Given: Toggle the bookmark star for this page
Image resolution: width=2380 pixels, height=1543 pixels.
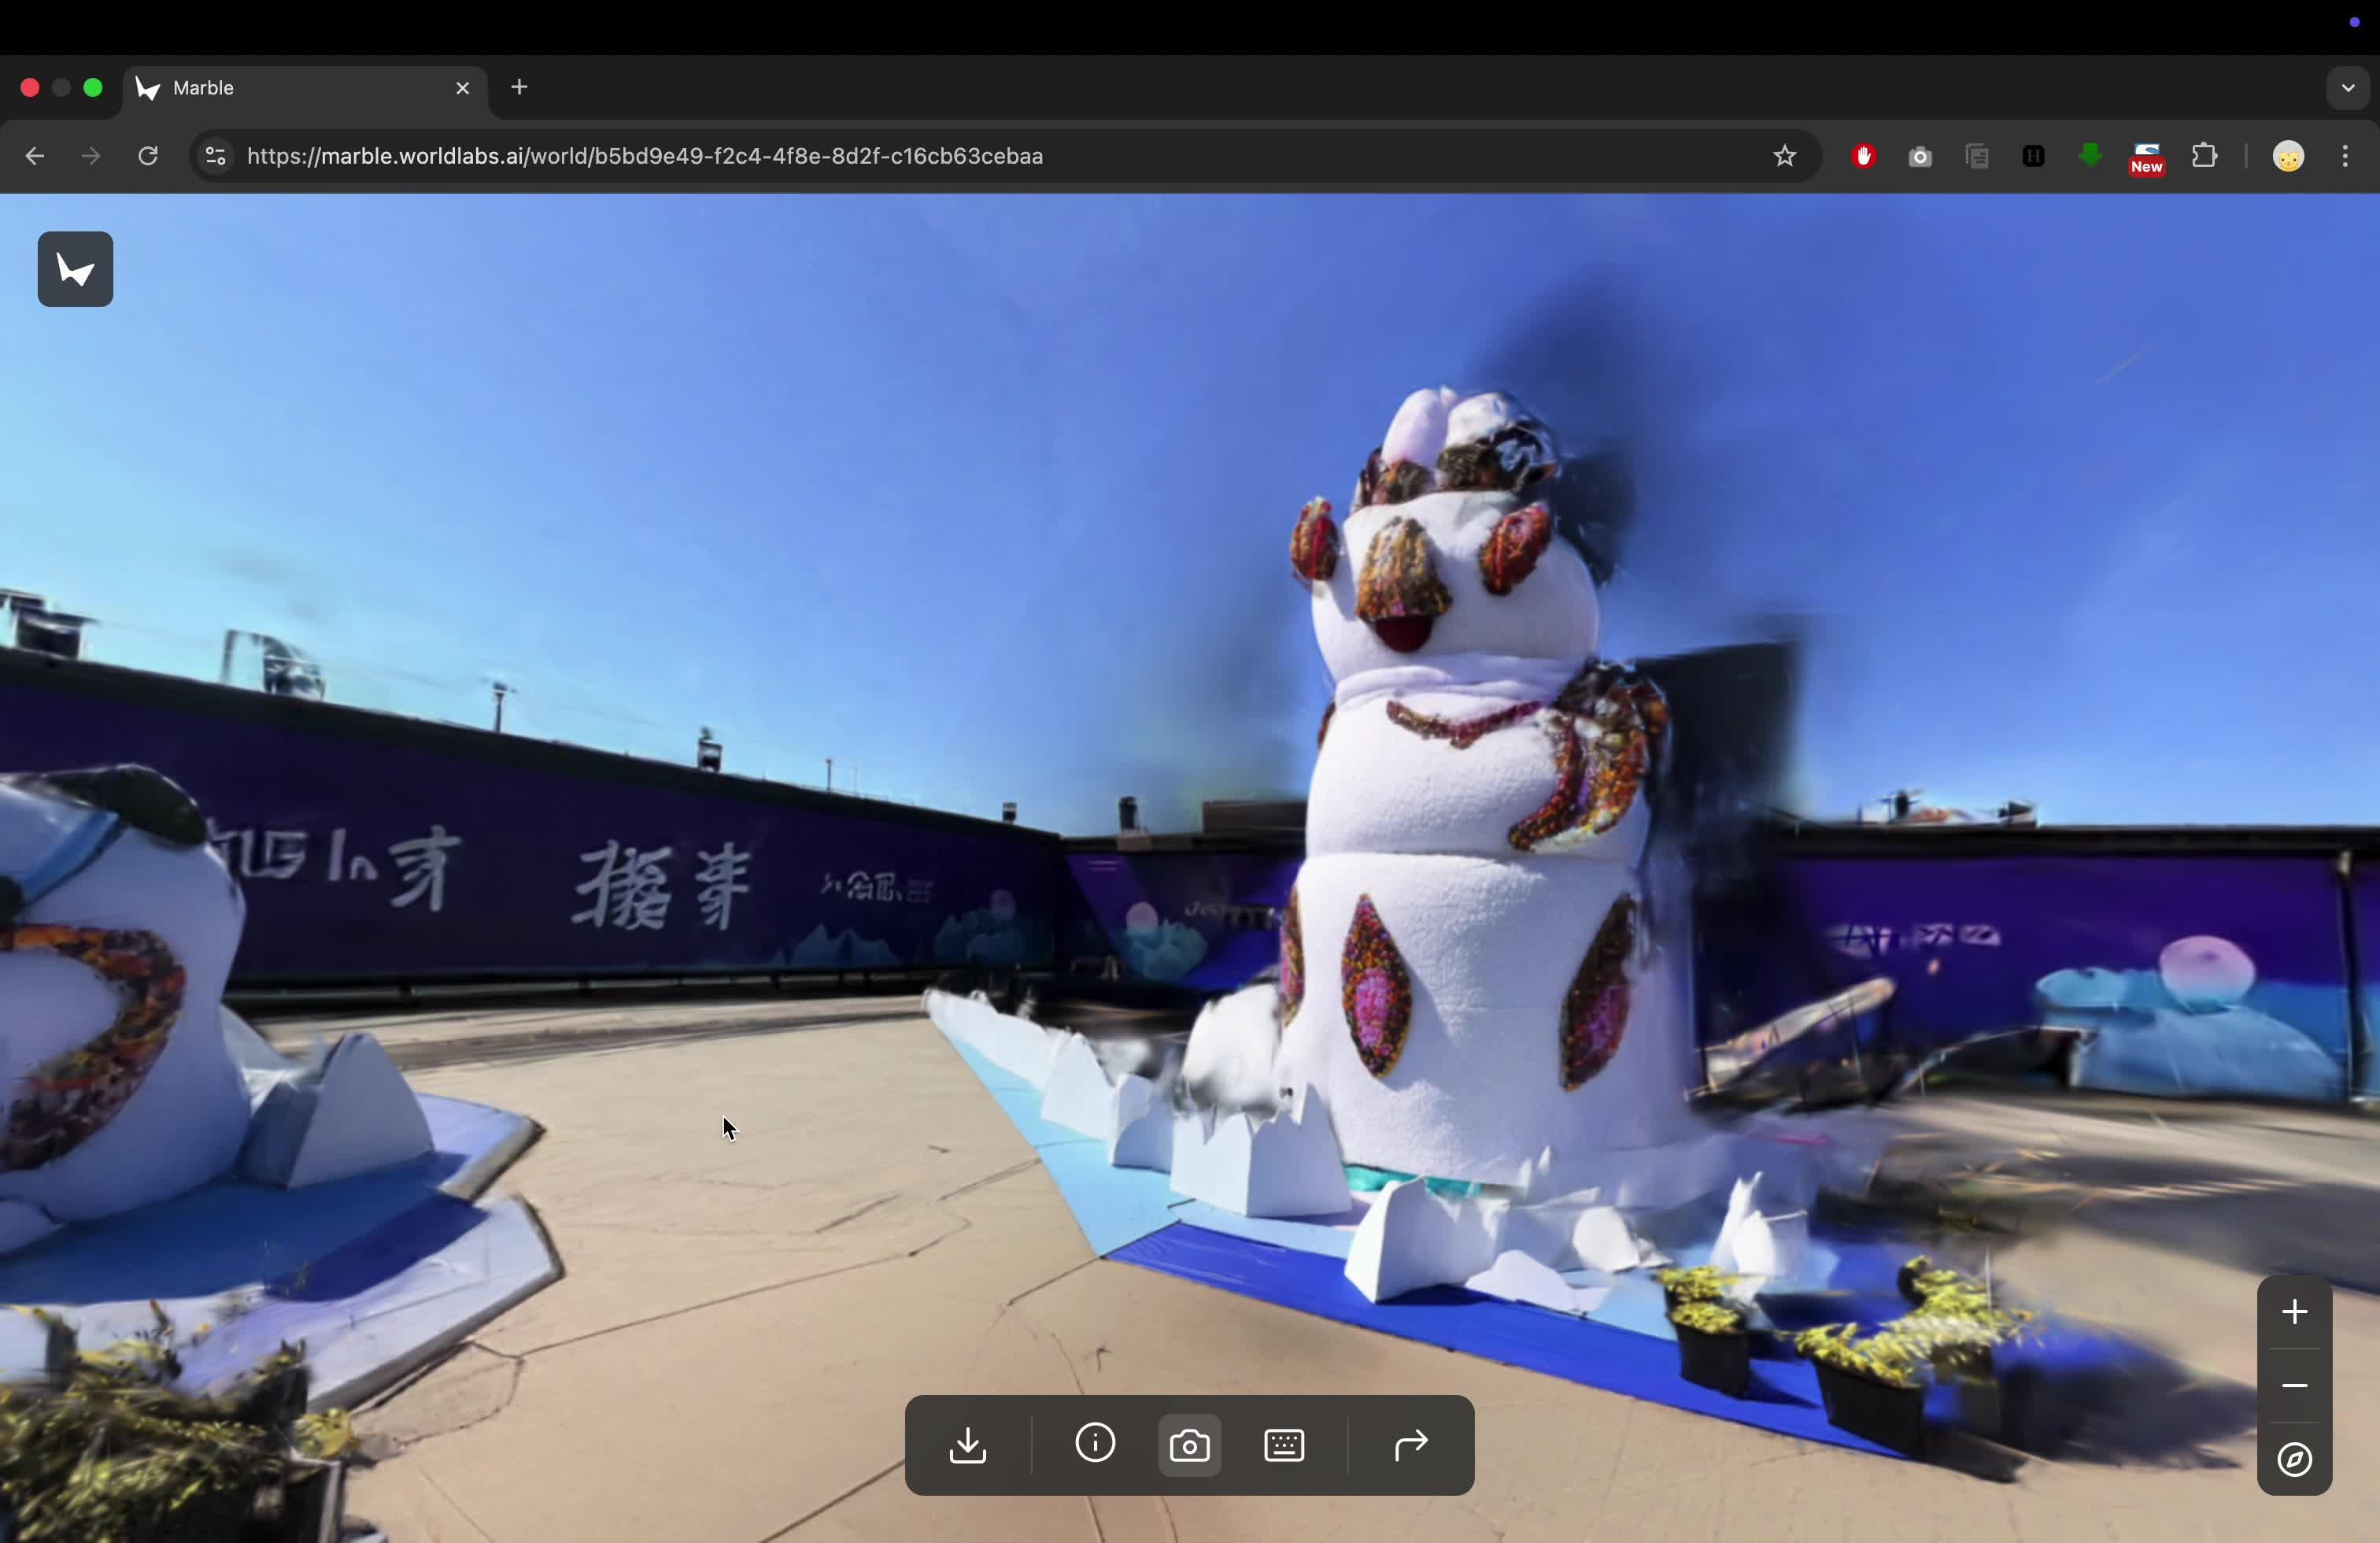Looking at the screenshot, I should point(1786,156).
